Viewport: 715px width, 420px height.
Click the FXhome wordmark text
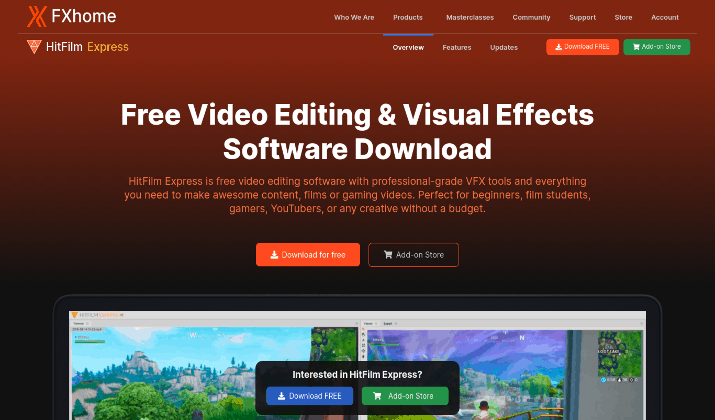tap(84, 16)
